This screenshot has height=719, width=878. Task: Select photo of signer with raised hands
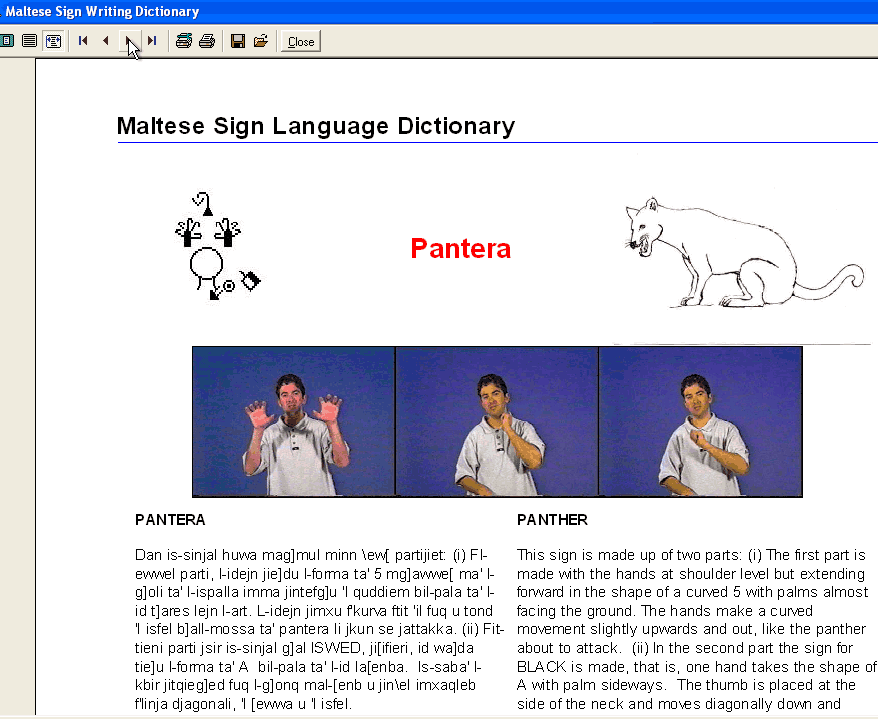click(x=293, y=422)
